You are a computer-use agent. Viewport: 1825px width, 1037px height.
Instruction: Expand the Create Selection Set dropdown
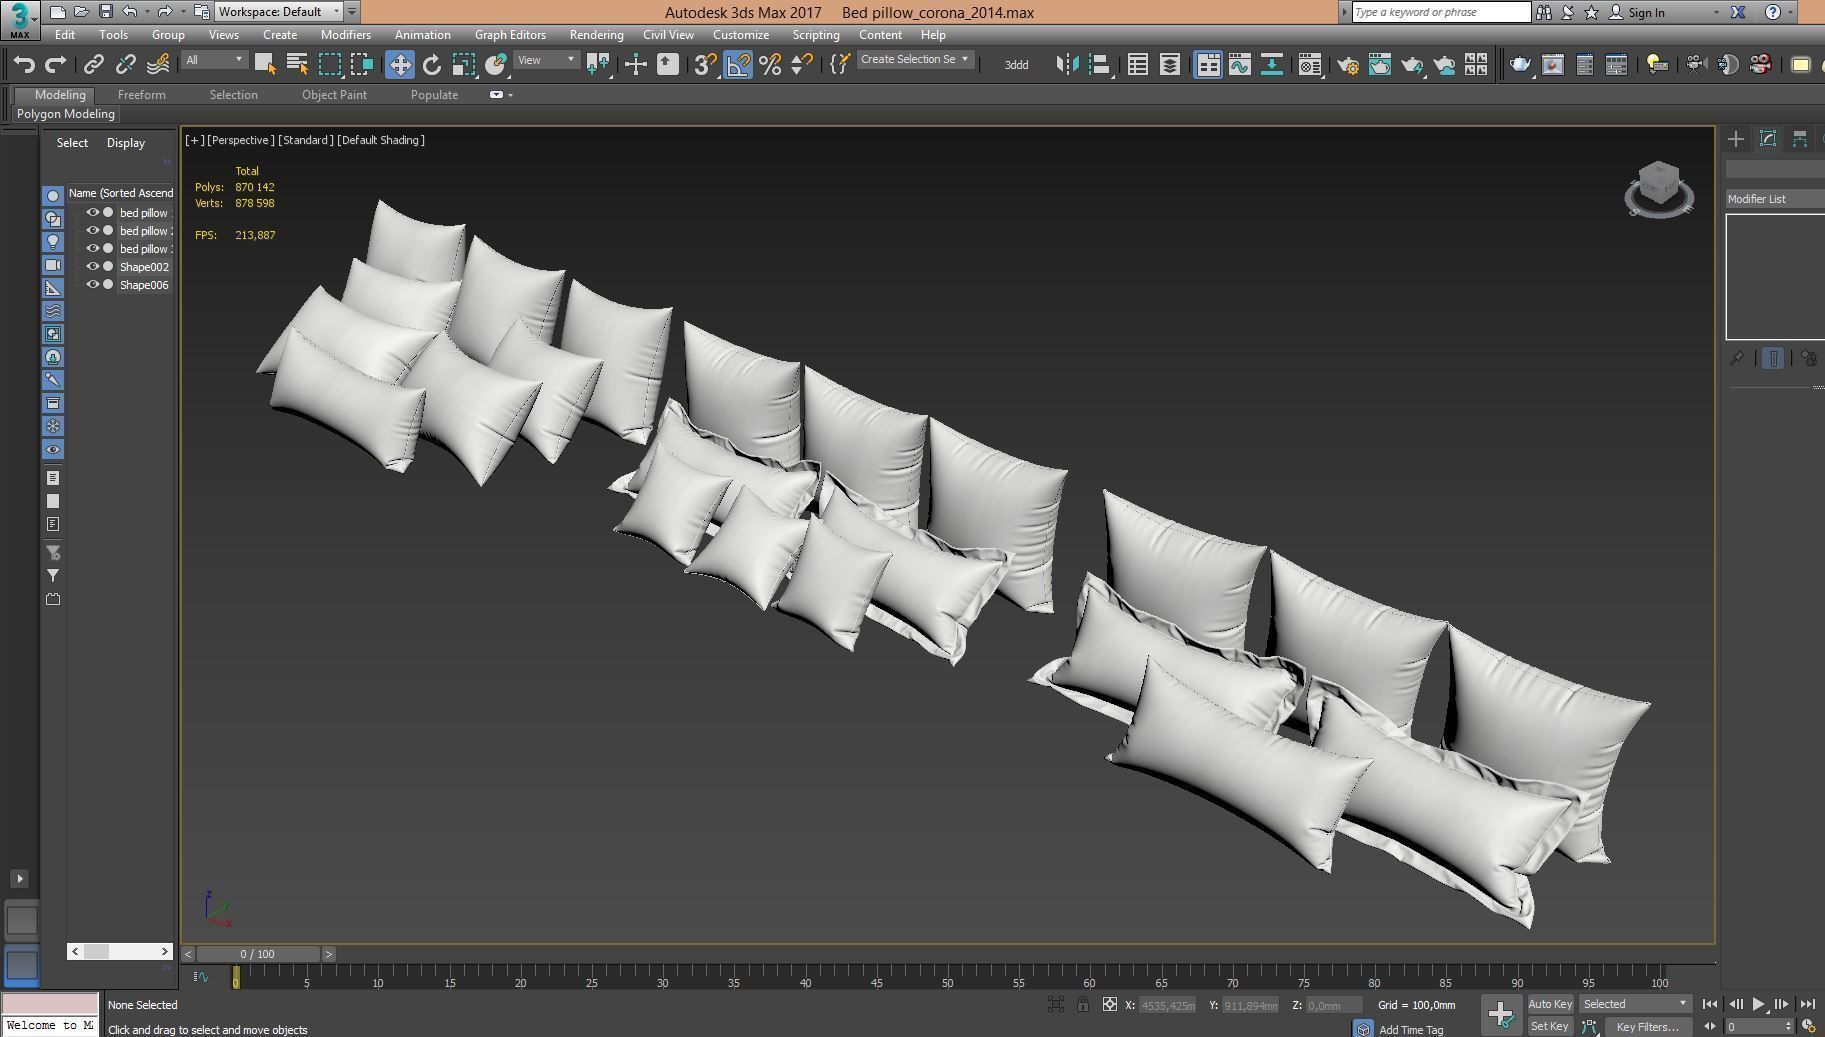[914, 60]
